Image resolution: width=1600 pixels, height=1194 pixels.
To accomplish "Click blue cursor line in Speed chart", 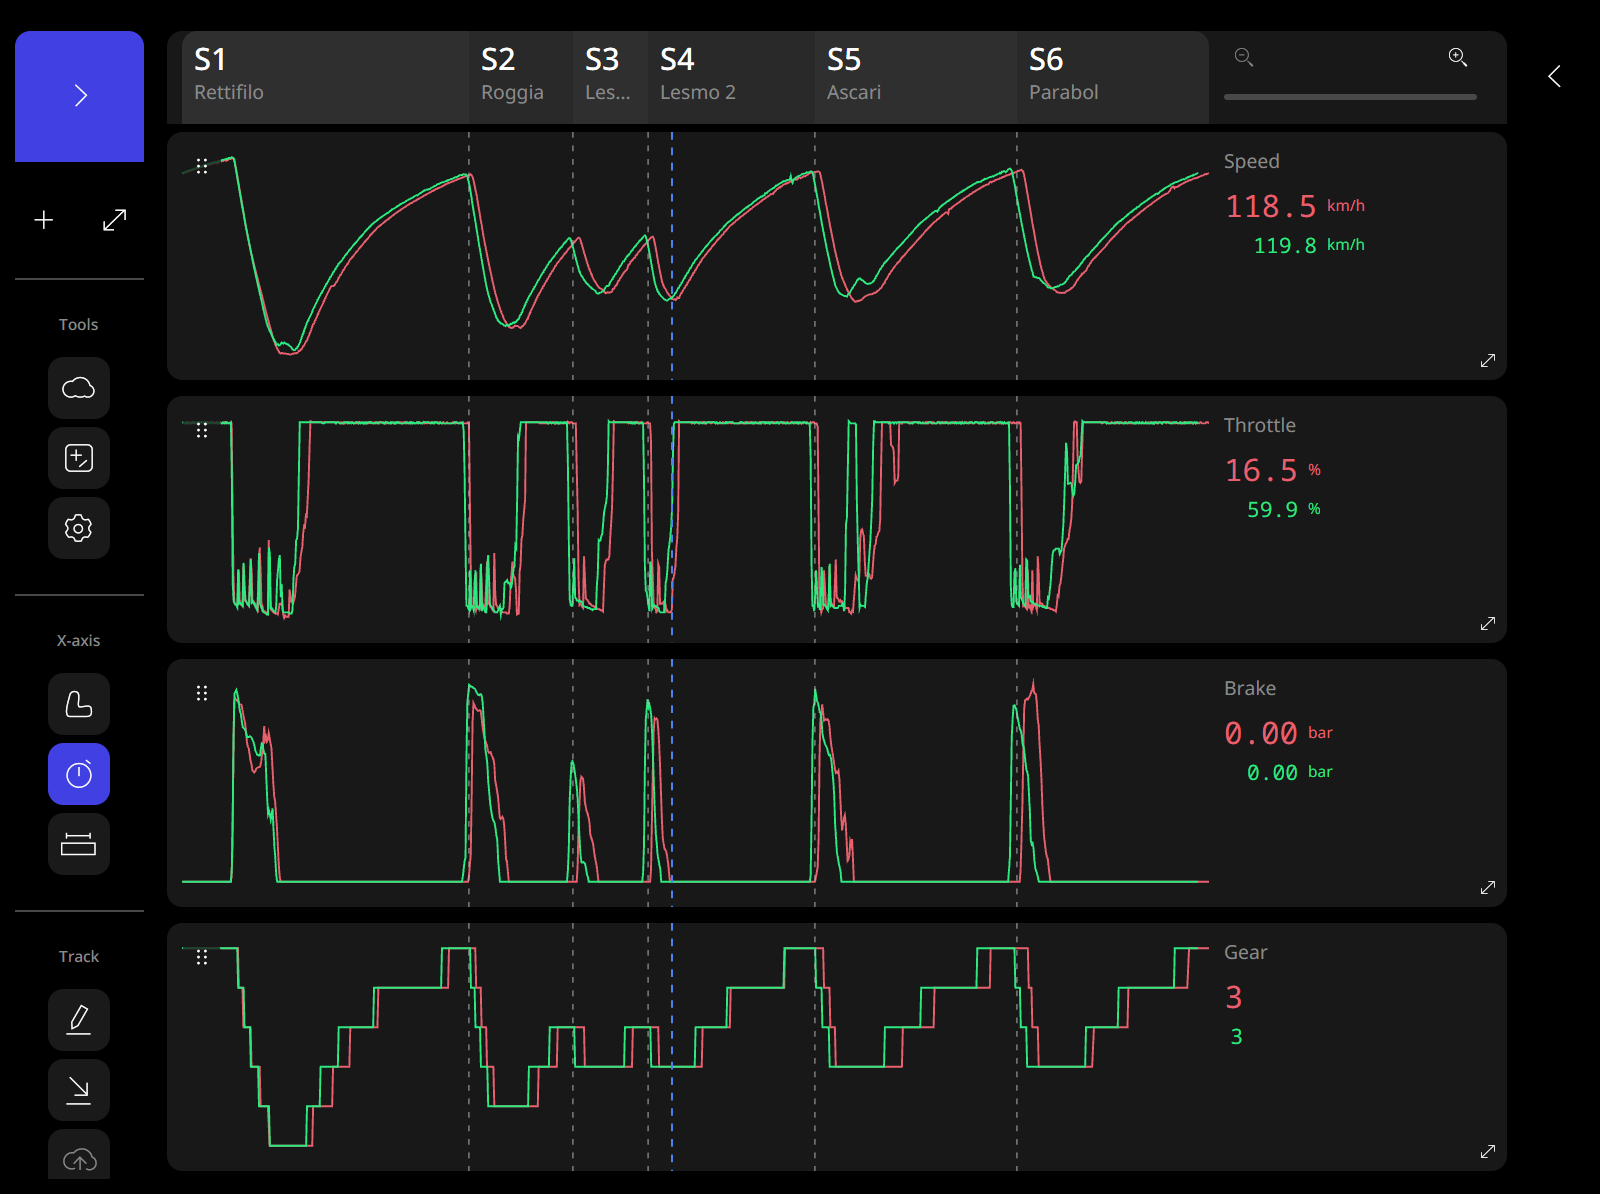I will point(672,256).
